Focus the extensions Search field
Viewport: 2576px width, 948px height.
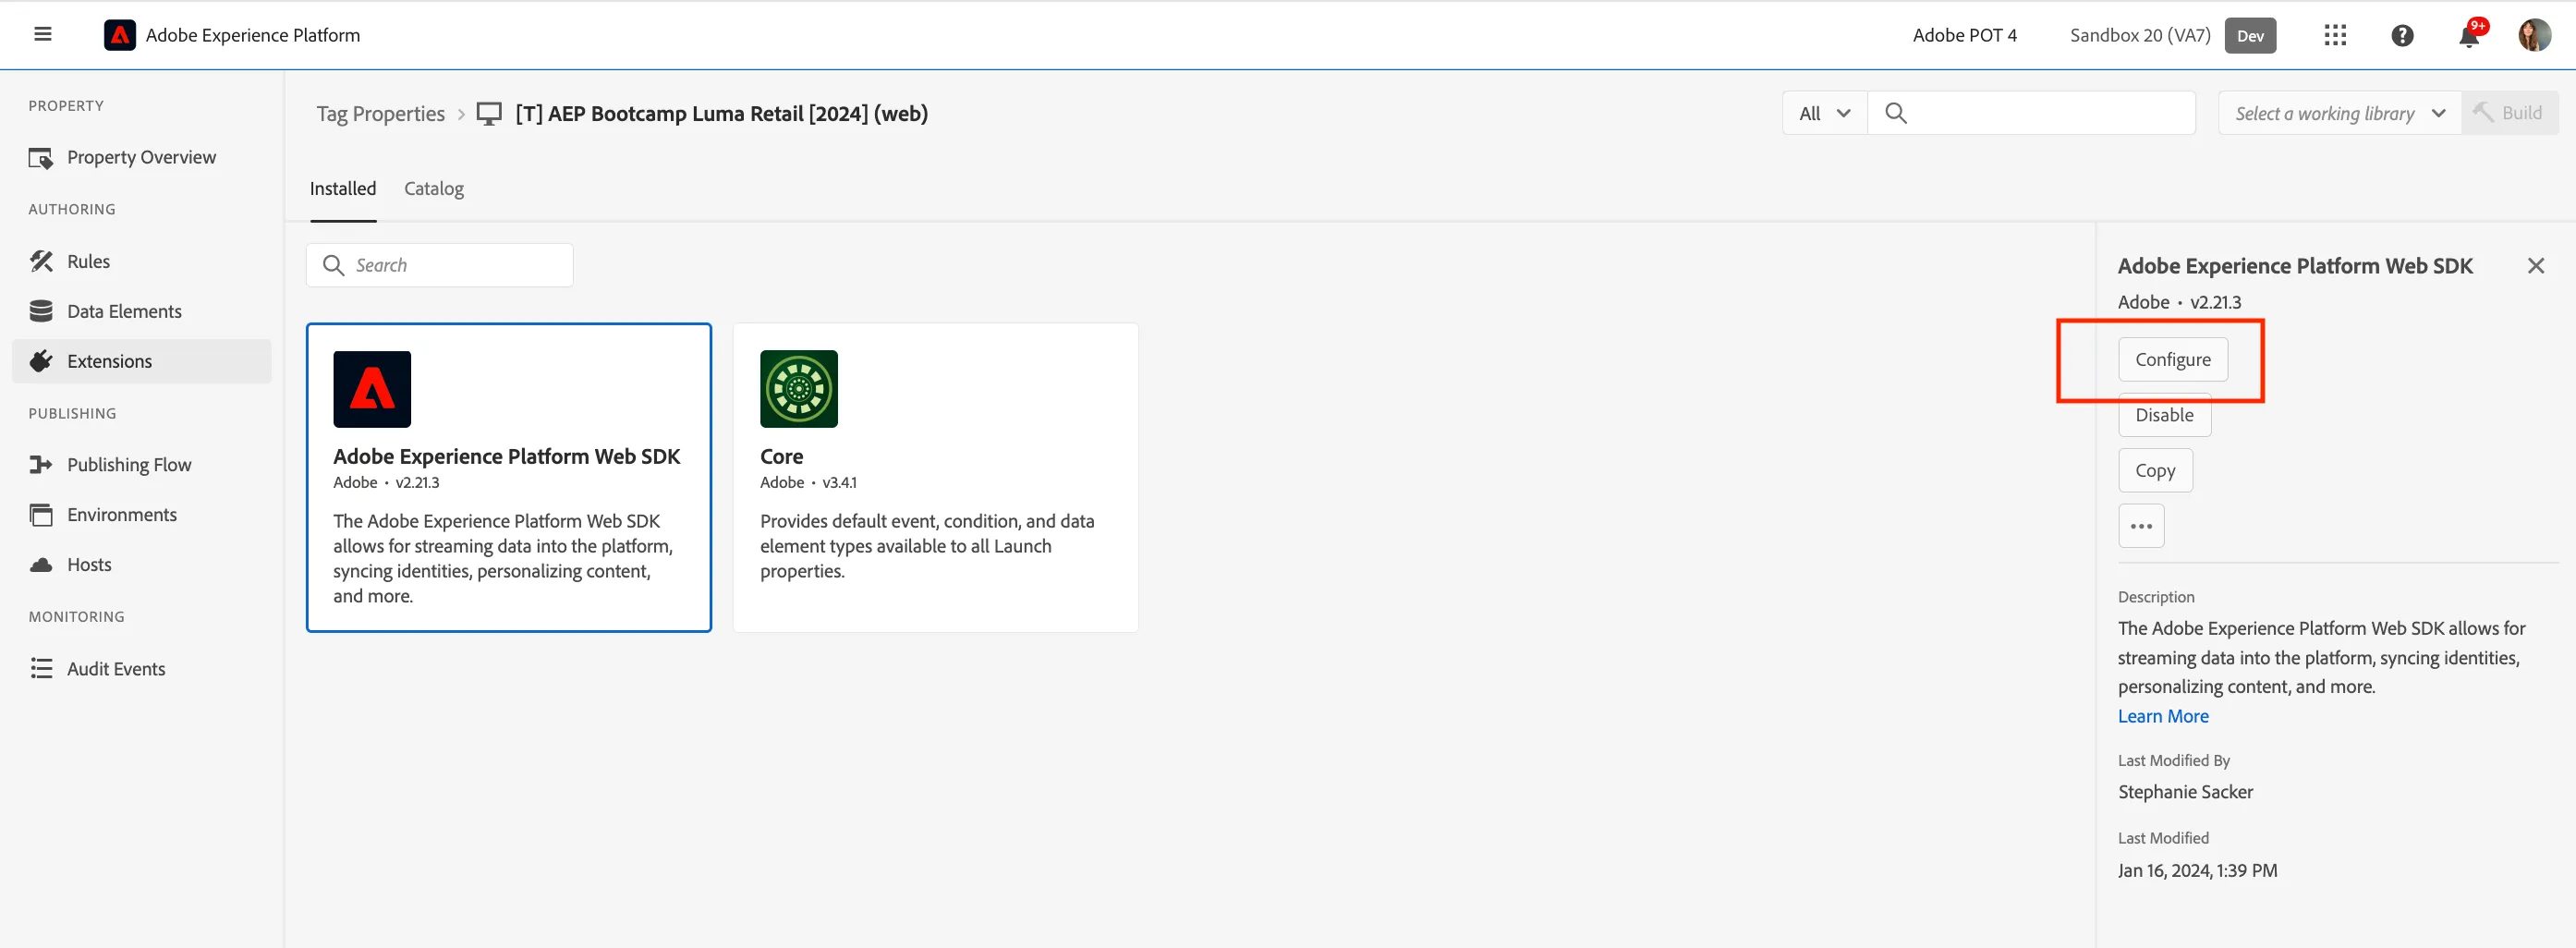pyautogui.click(x=440, y=265)
